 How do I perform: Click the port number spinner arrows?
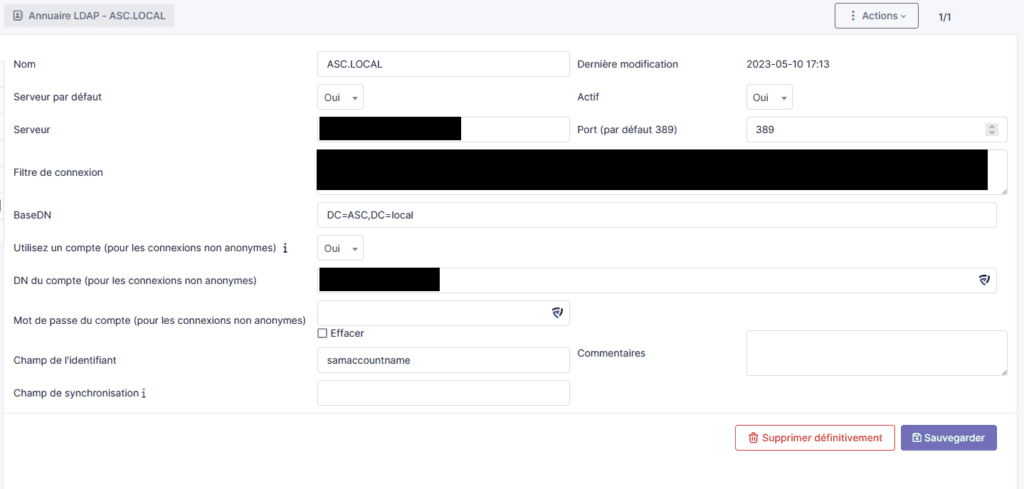pyautogui.click(x=991, y=129)
